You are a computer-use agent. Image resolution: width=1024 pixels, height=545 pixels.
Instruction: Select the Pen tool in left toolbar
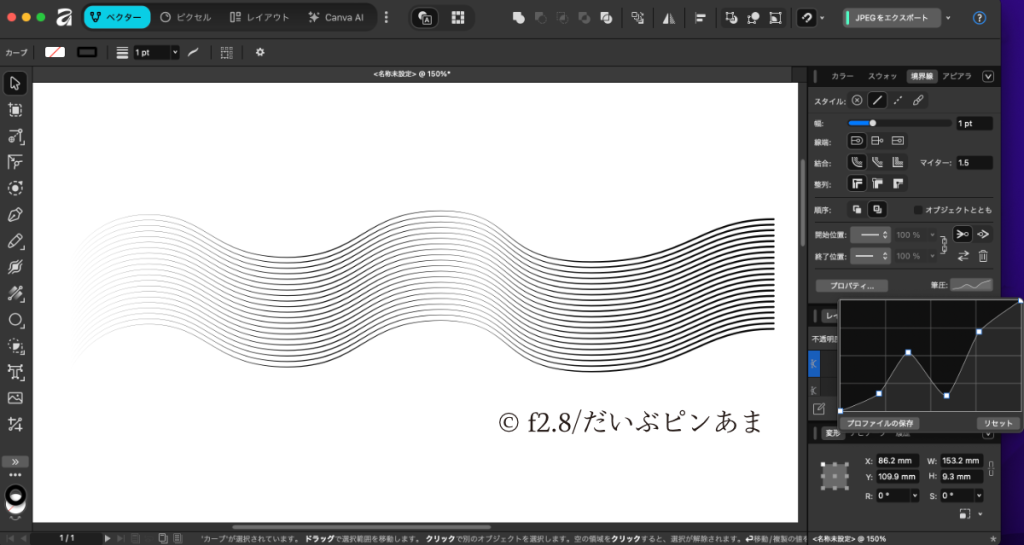tap(15, 214)
